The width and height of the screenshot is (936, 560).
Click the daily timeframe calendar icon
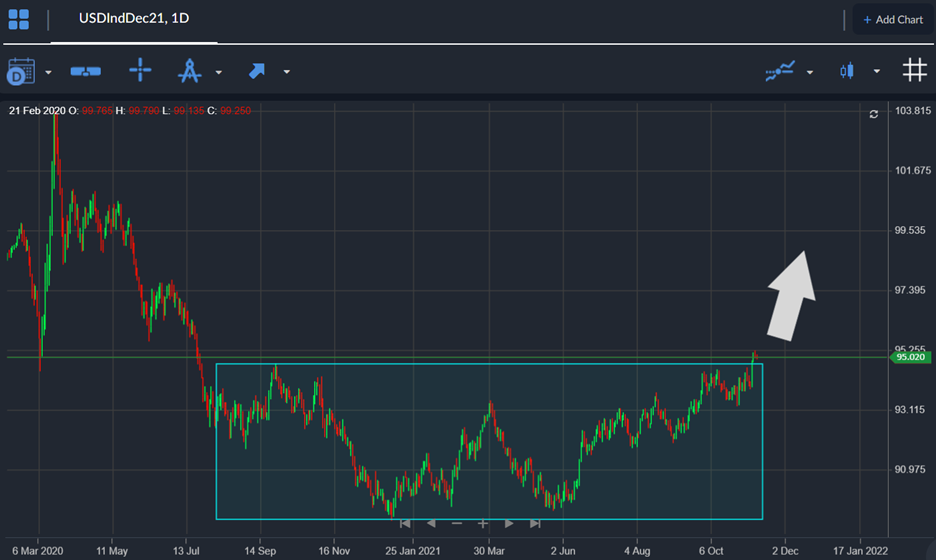point(21,71)
